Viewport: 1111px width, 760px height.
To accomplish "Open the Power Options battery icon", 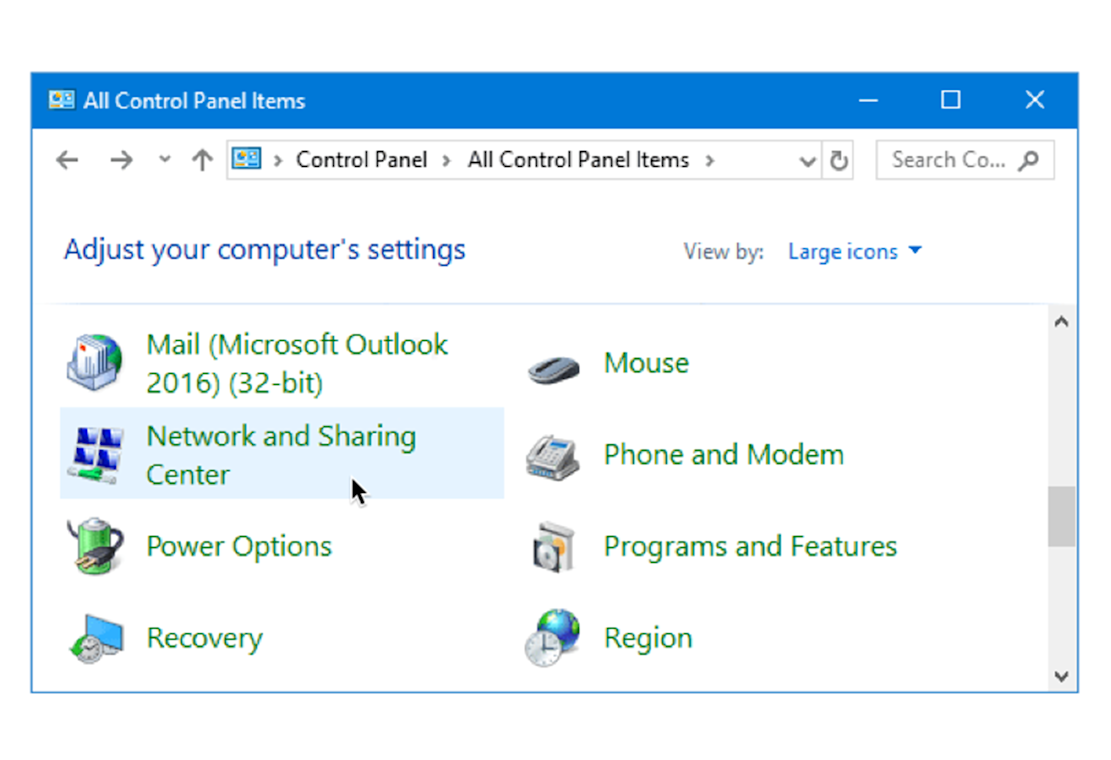I will 96,546.
